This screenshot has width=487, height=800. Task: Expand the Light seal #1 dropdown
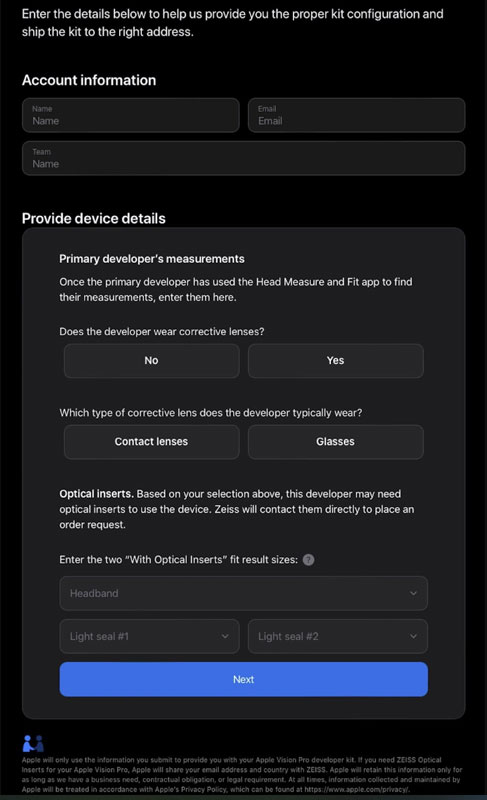[x=149, y=636]
